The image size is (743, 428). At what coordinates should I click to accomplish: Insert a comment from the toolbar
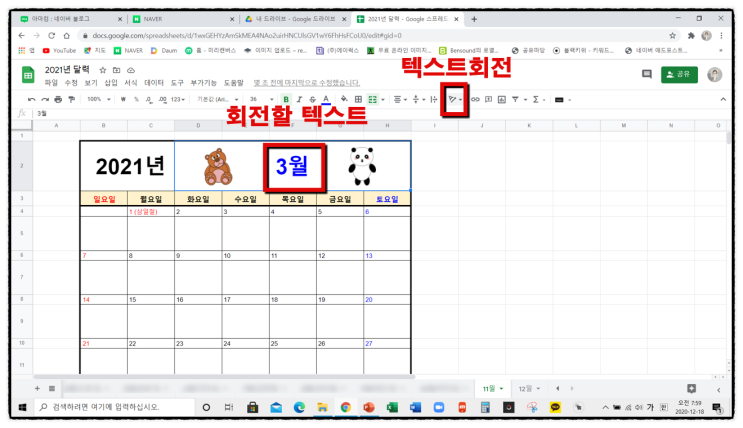point(488,100)
